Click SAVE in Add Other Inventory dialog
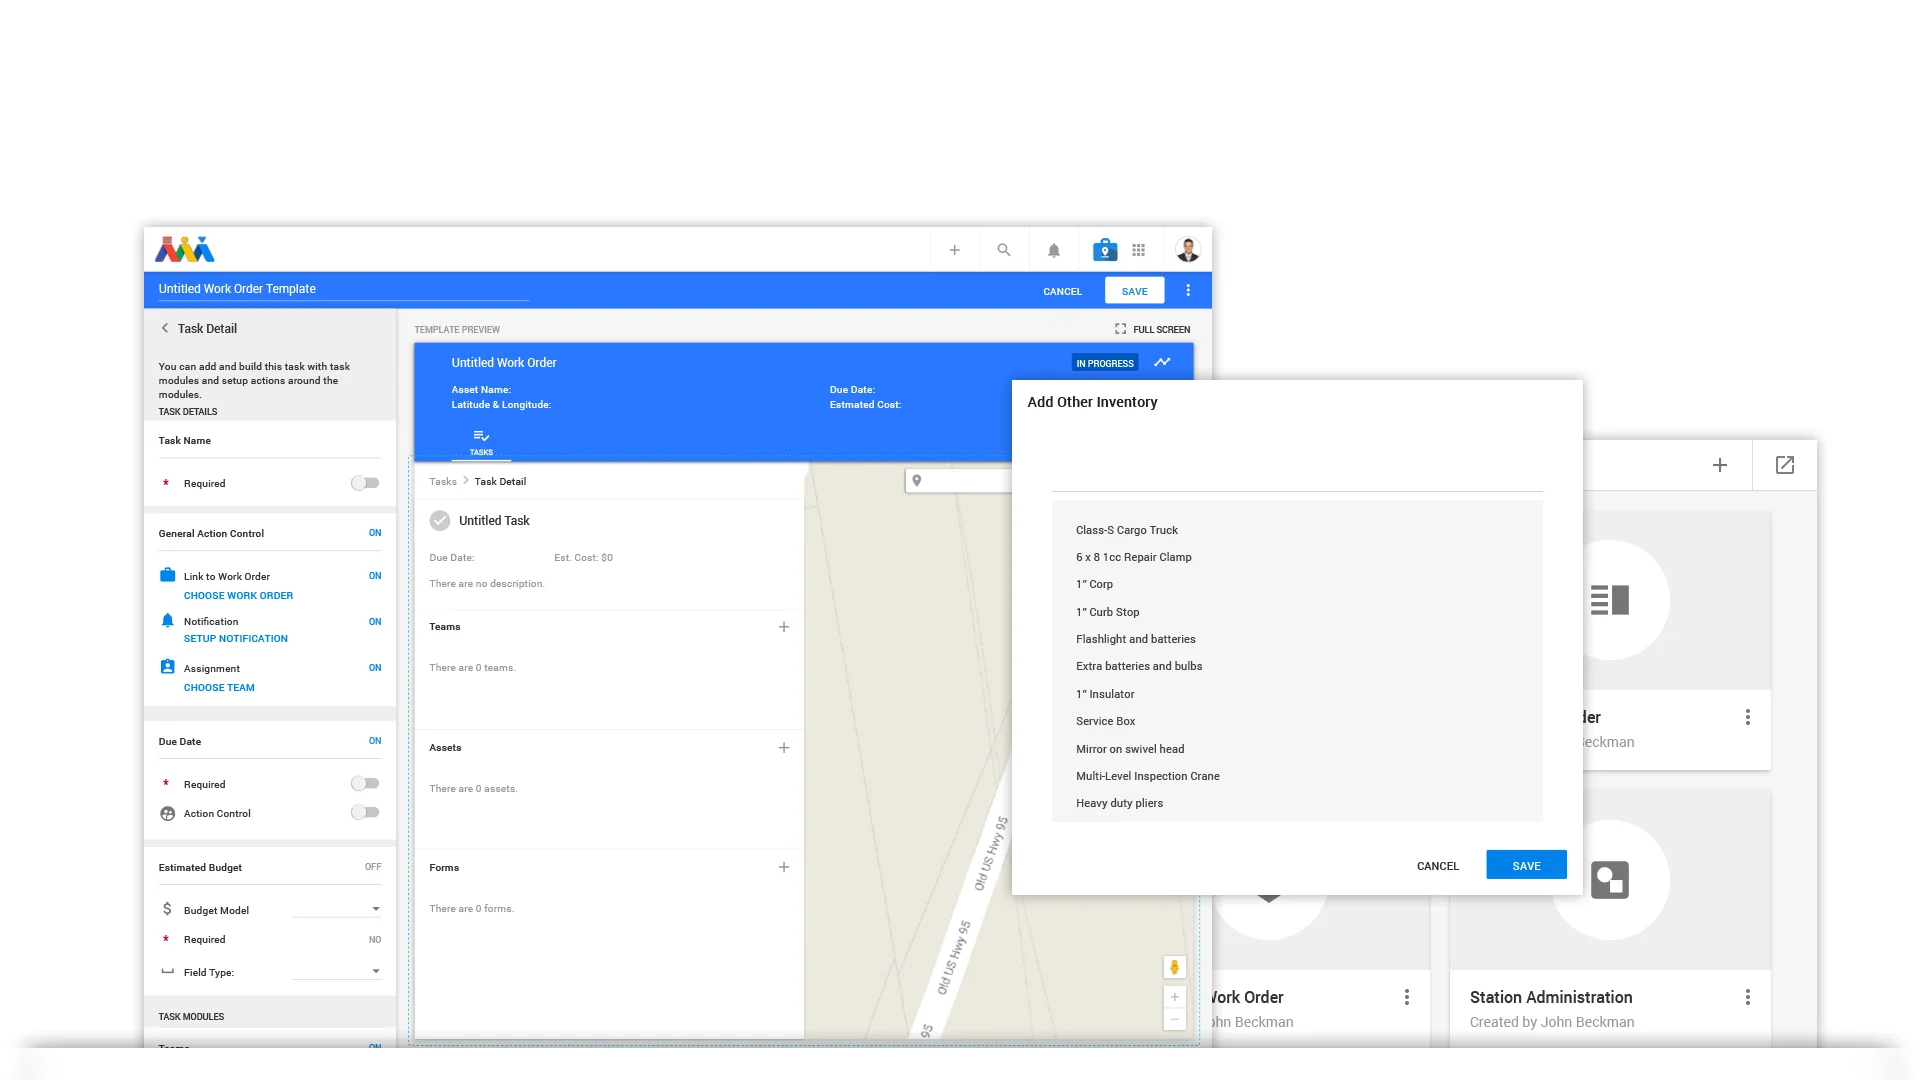The height and width of the screenshot is (1080, 1920). [x=1526, y=865]
